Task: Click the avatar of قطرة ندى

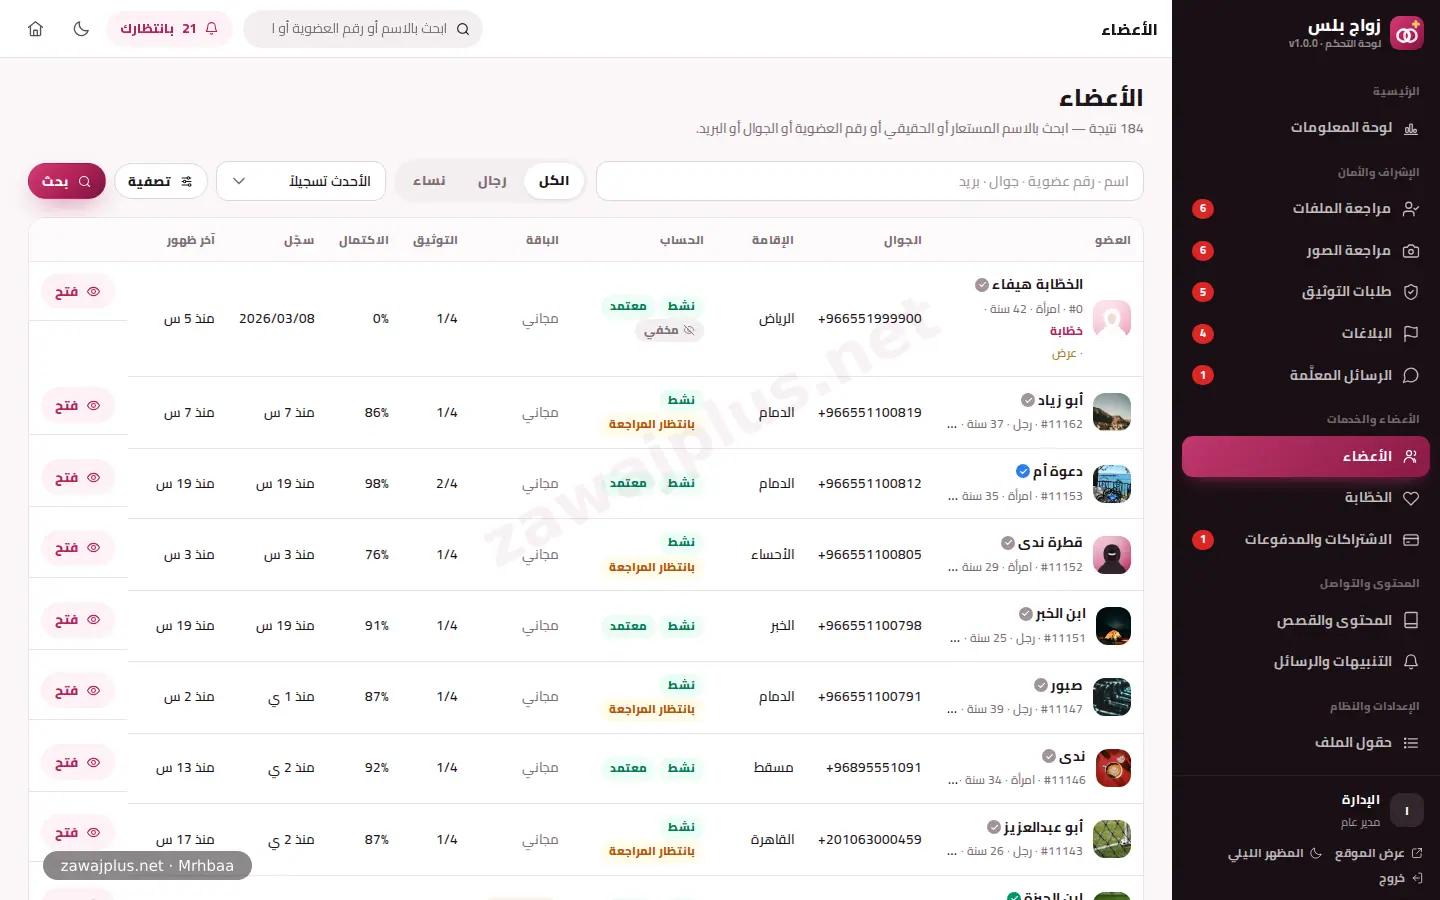Action: click(1112, 555)
